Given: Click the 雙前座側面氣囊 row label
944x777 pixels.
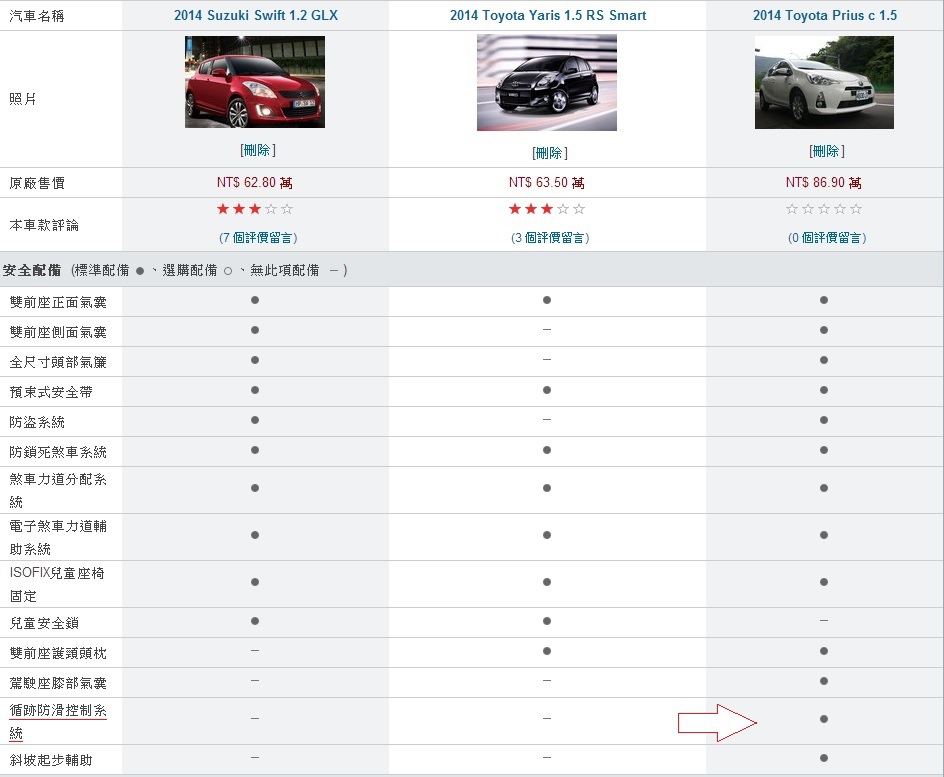Looking at the screenshot, I should point(58,332).
